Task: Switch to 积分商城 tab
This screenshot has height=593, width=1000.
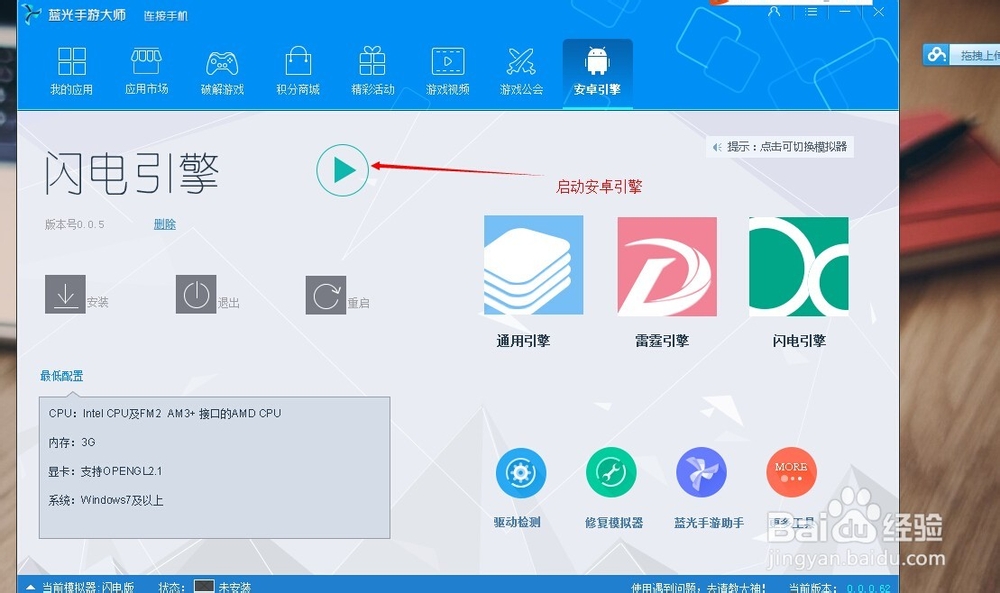Action: point(298,71)
